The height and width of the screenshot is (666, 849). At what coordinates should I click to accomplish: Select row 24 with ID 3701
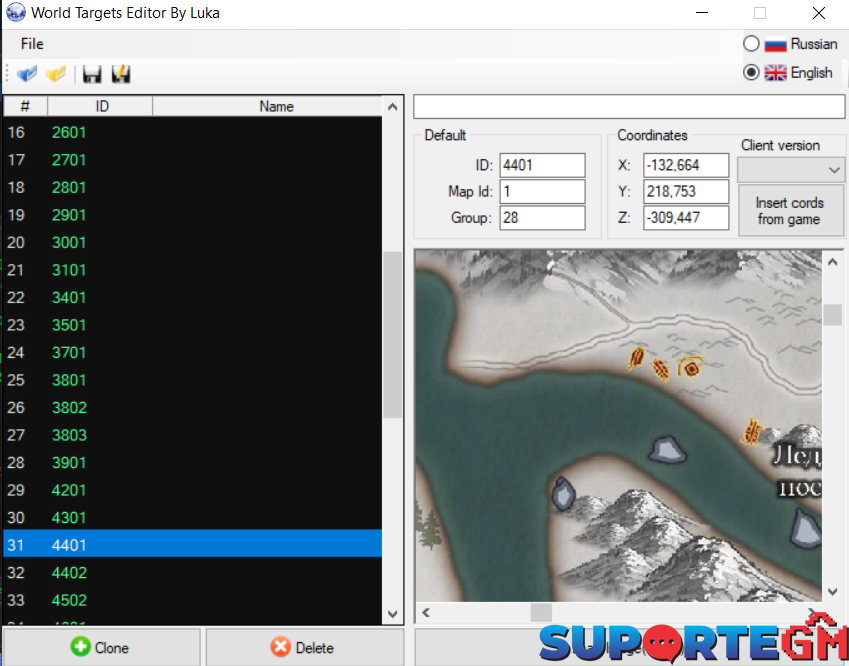coord(193,352)
